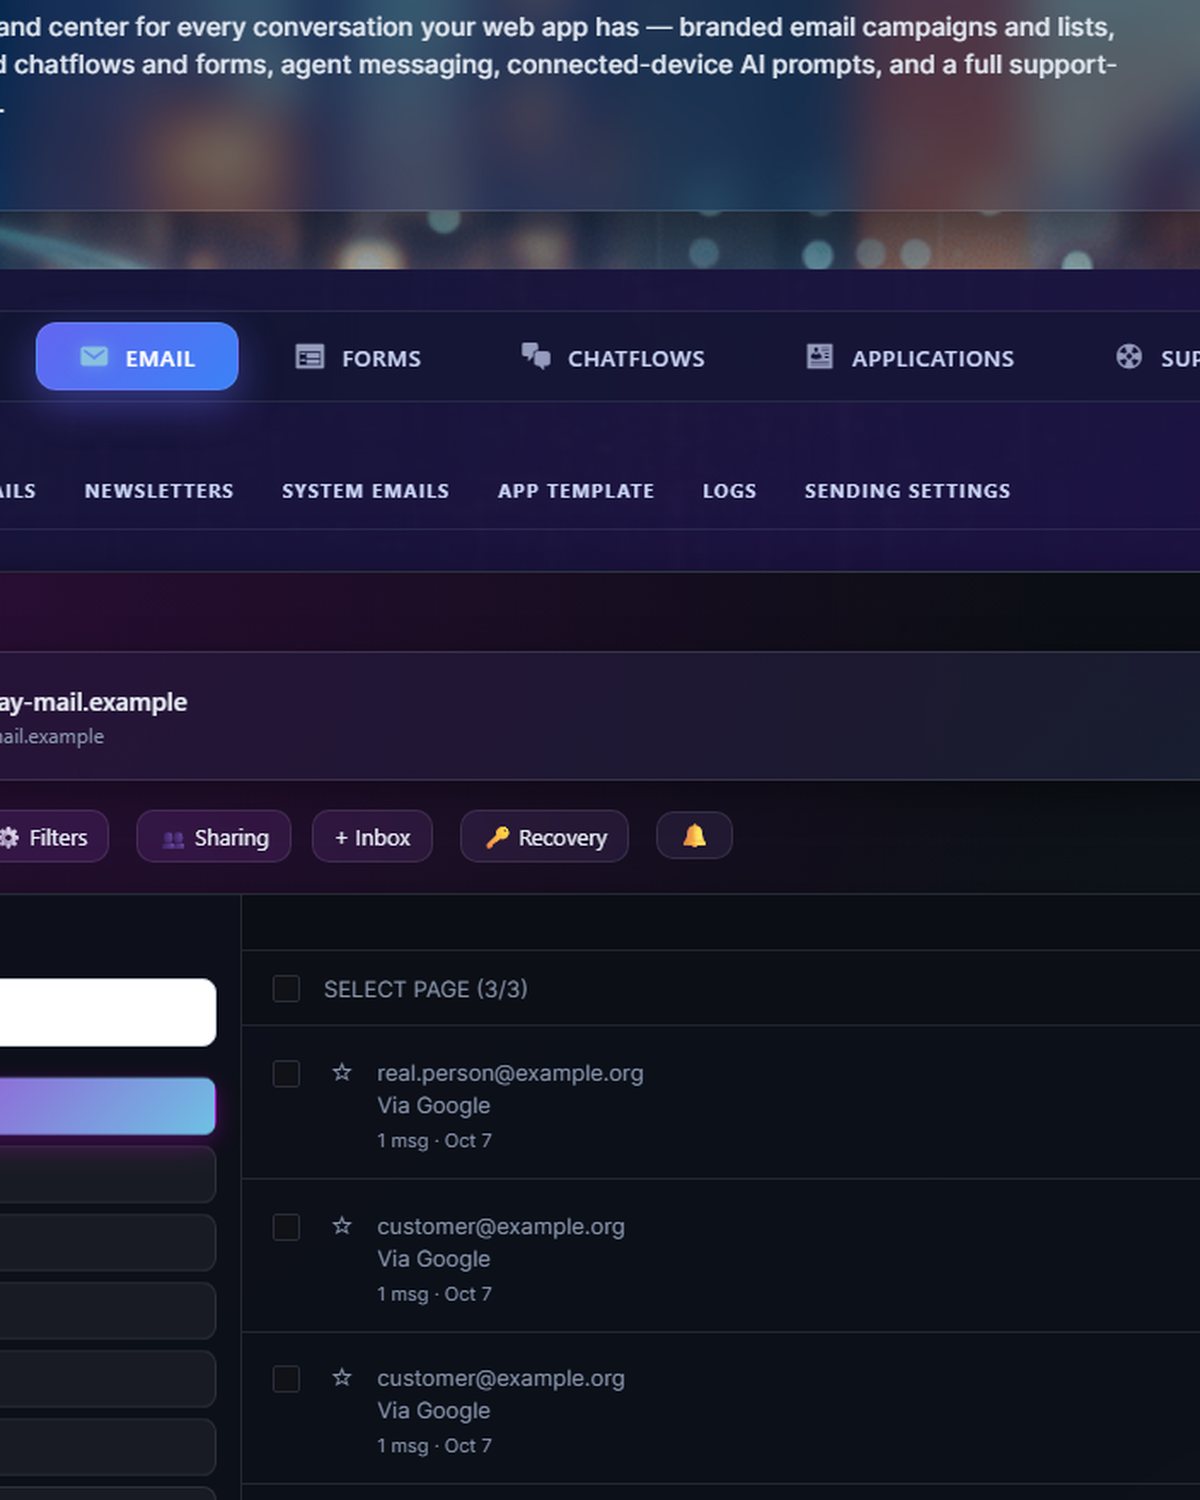Click the envelope icon in Email tab
Viewport: 1200px width, 1500px height.
coord(94,357)
